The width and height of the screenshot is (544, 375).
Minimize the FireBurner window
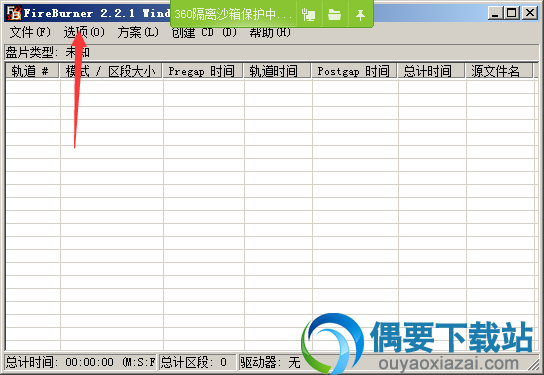tap(495, 13)
